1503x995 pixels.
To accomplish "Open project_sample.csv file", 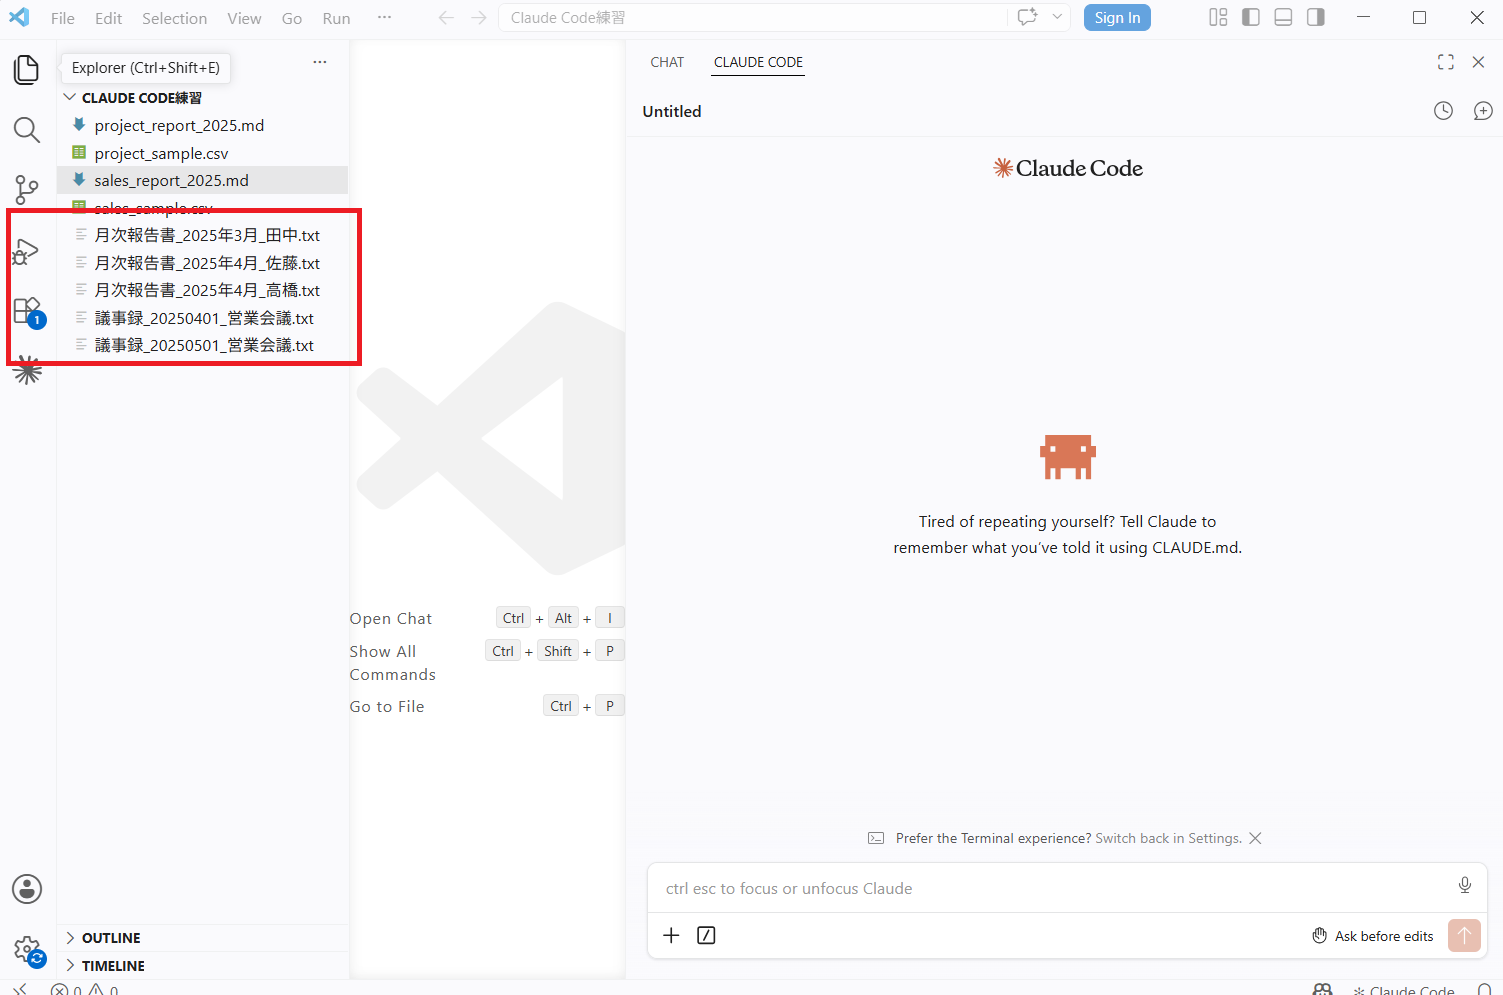I will [x=203, y=153].
